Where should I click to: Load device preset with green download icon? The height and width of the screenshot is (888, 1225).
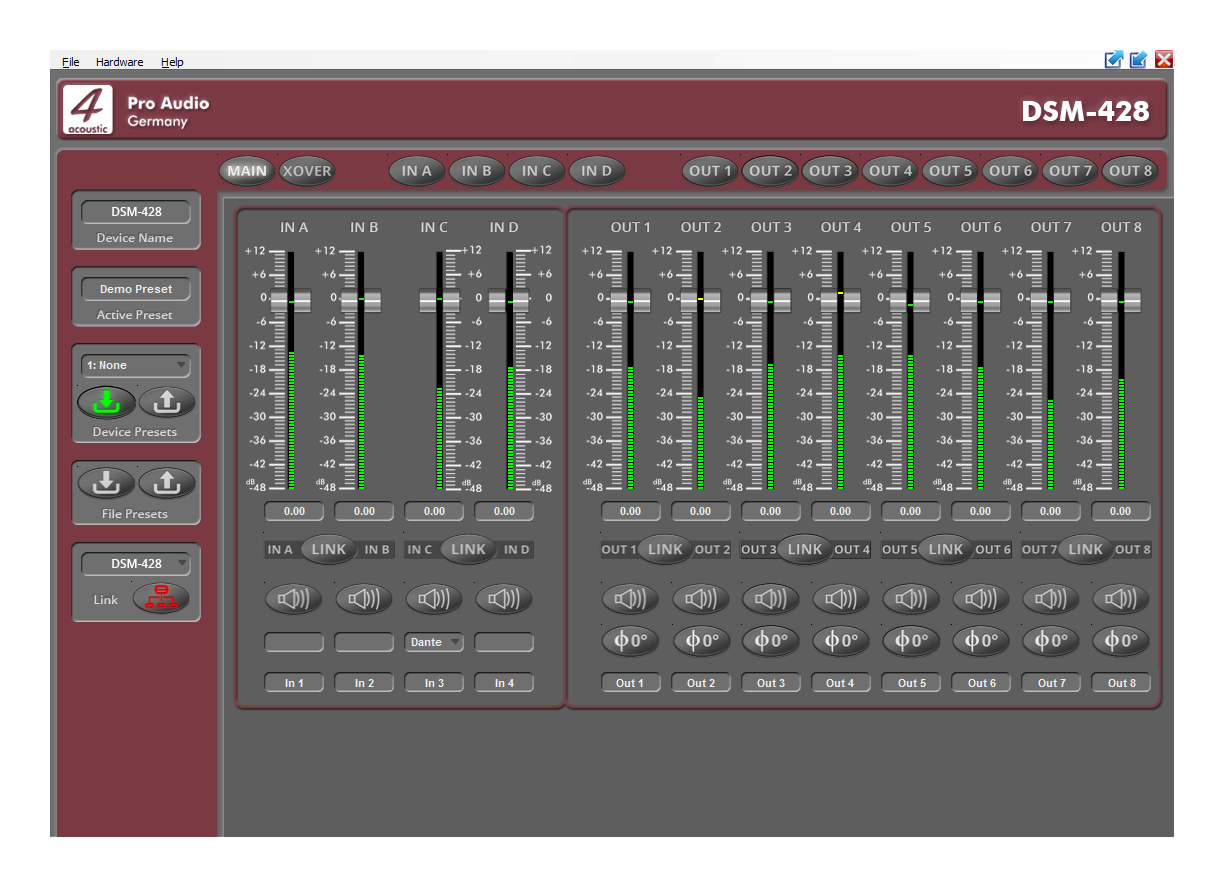106,402
